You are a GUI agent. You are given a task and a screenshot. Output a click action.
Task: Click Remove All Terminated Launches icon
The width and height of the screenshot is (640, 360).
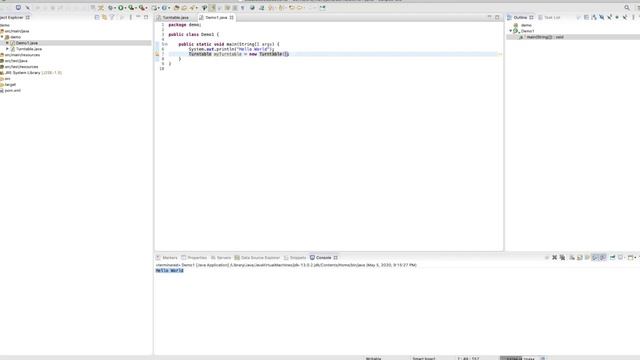click(x=562, y=258)
